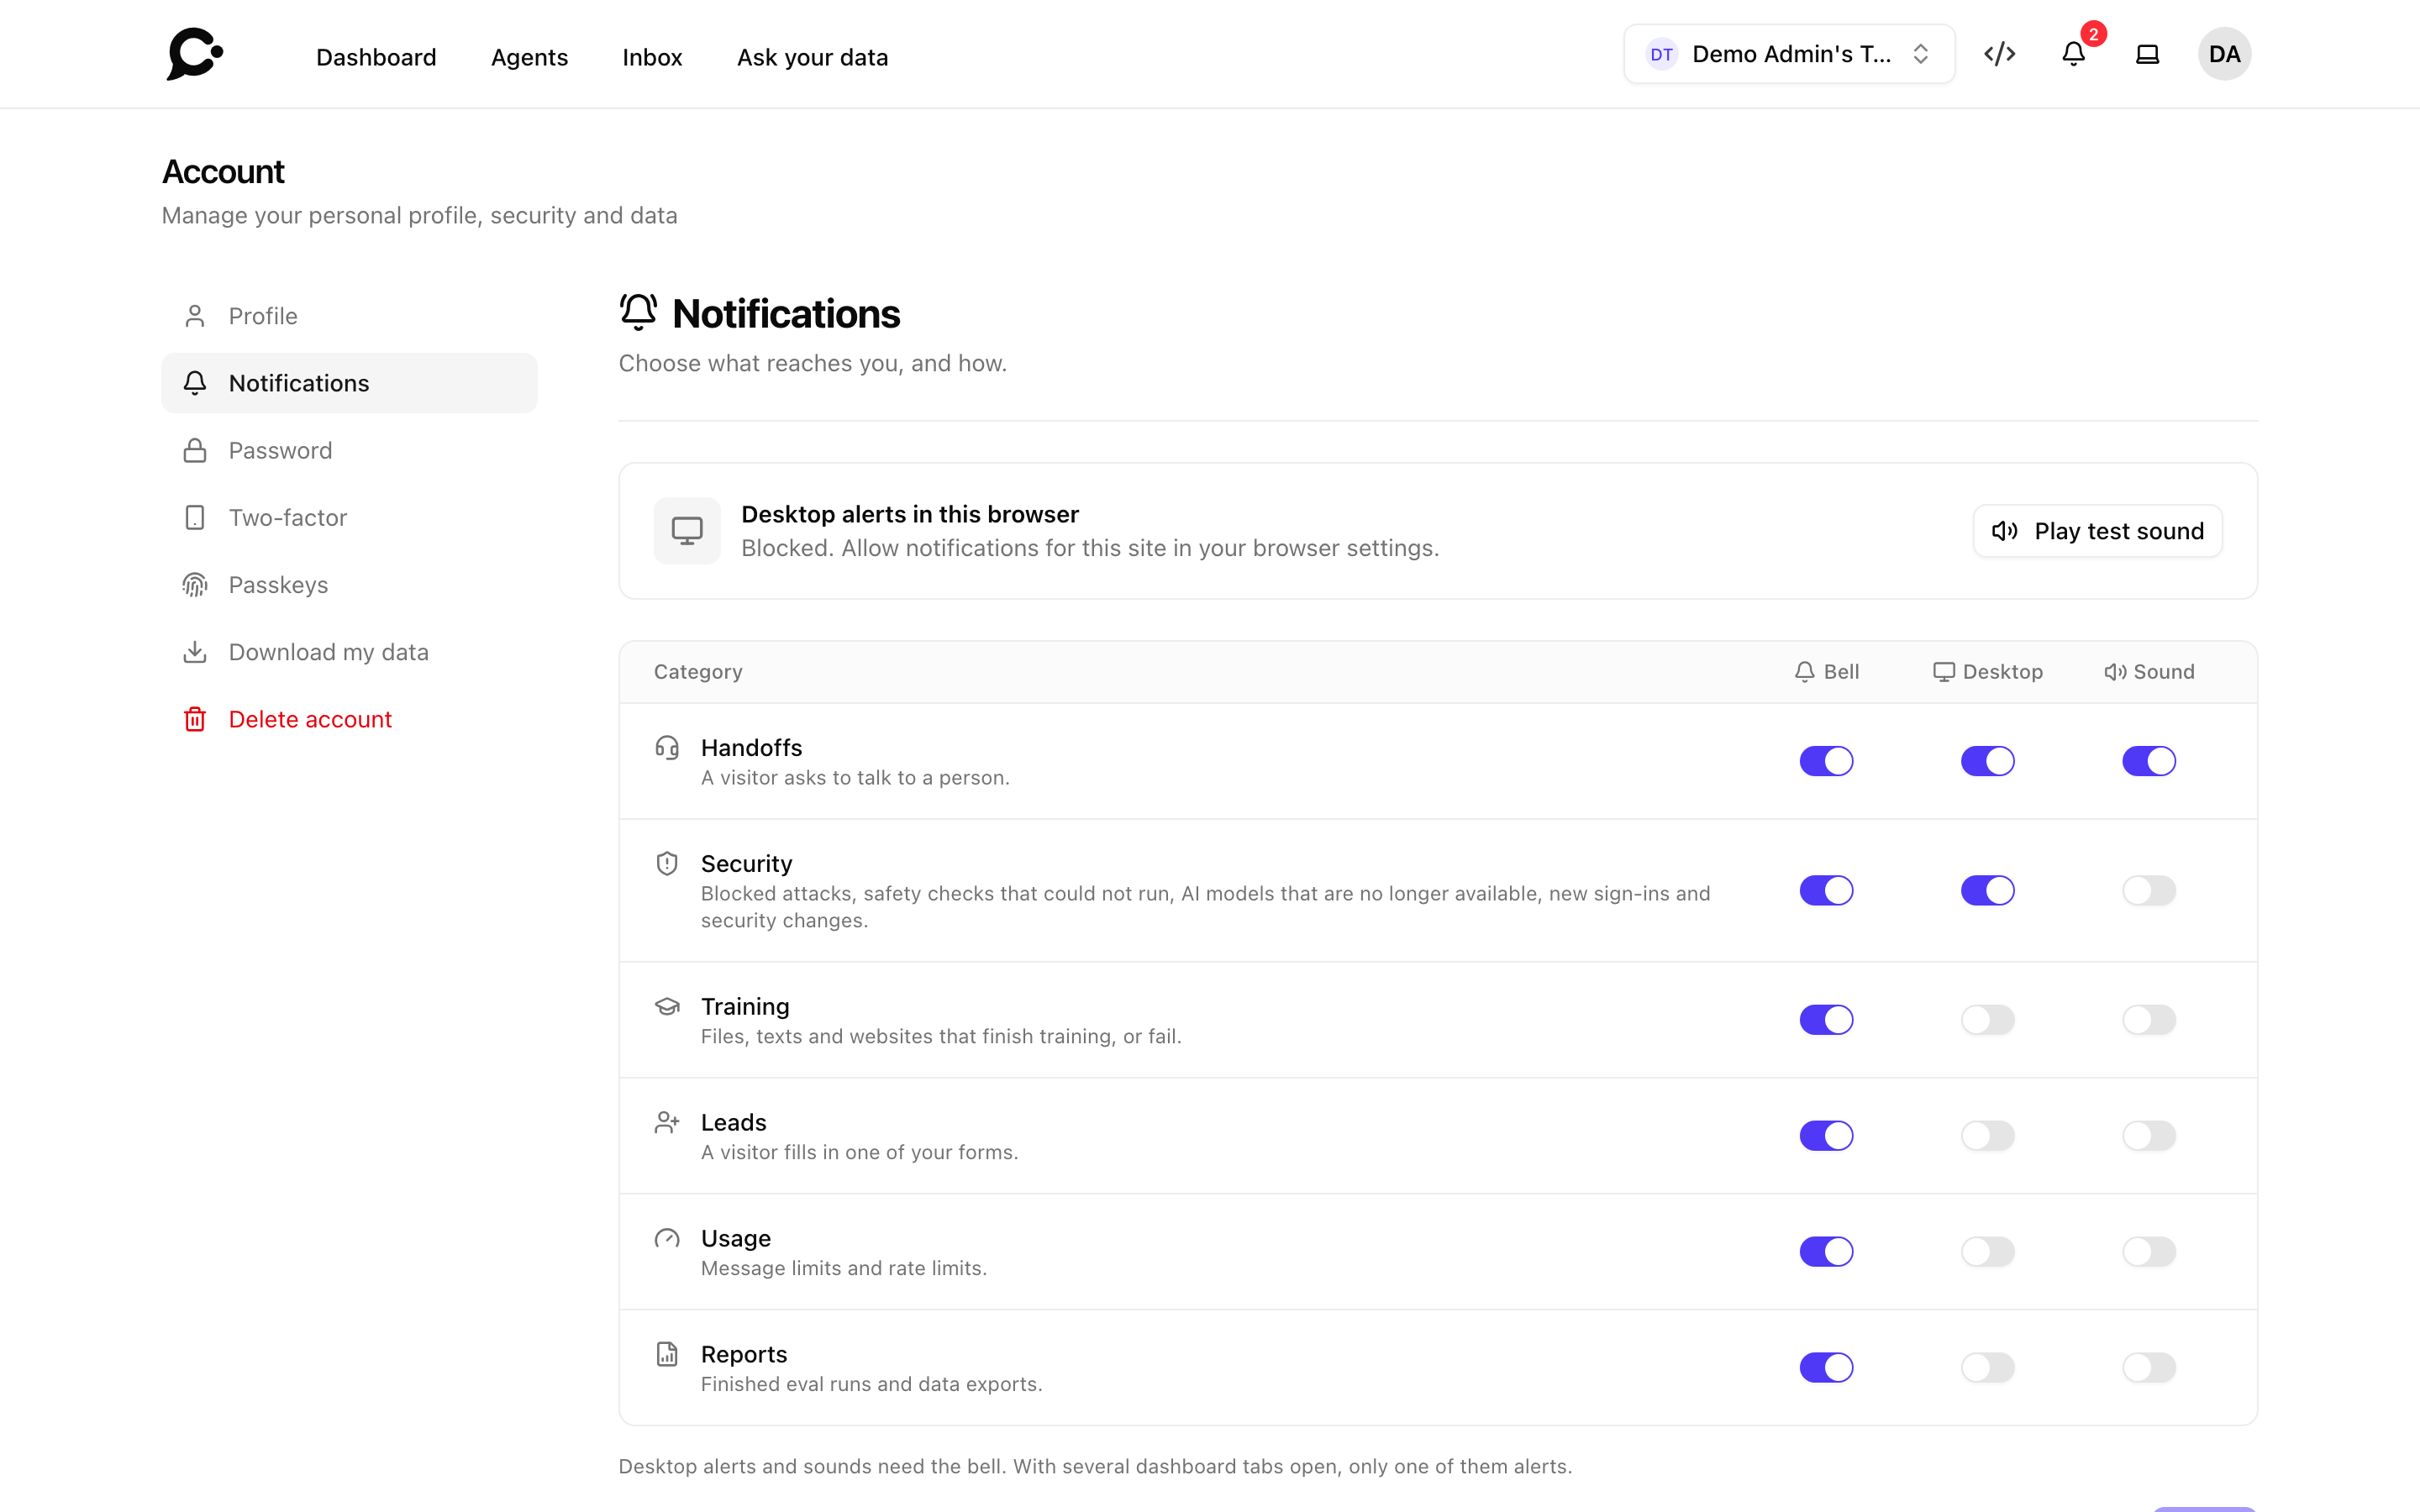Screen dimensions: 2420x1512
Task: Click the desktop monitor icon in alerts card
Action: 687,531
